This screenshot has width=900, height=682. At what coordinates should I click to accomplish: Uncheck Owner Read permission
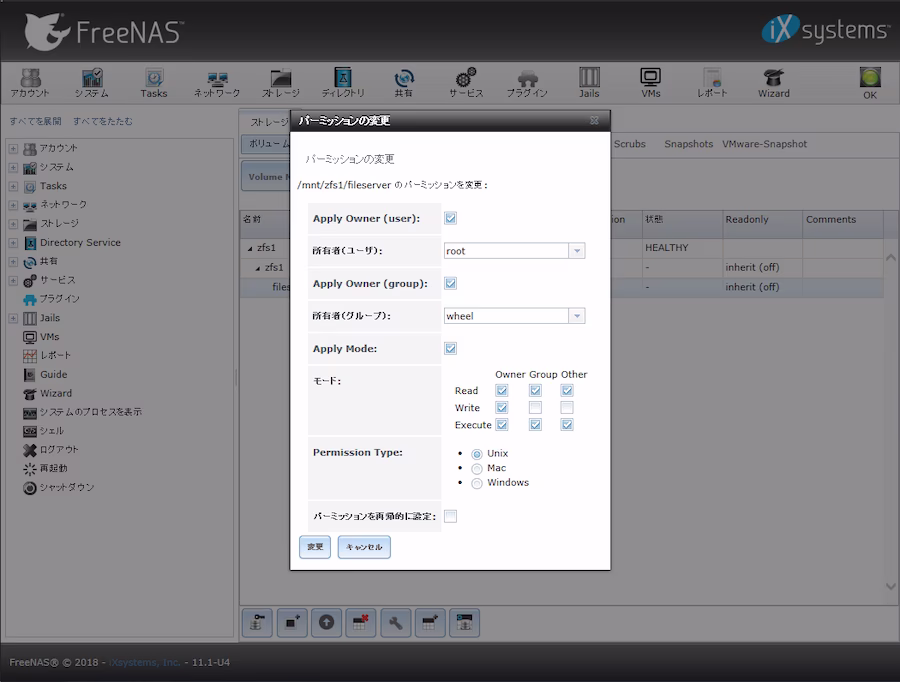(x=502, y=390)
